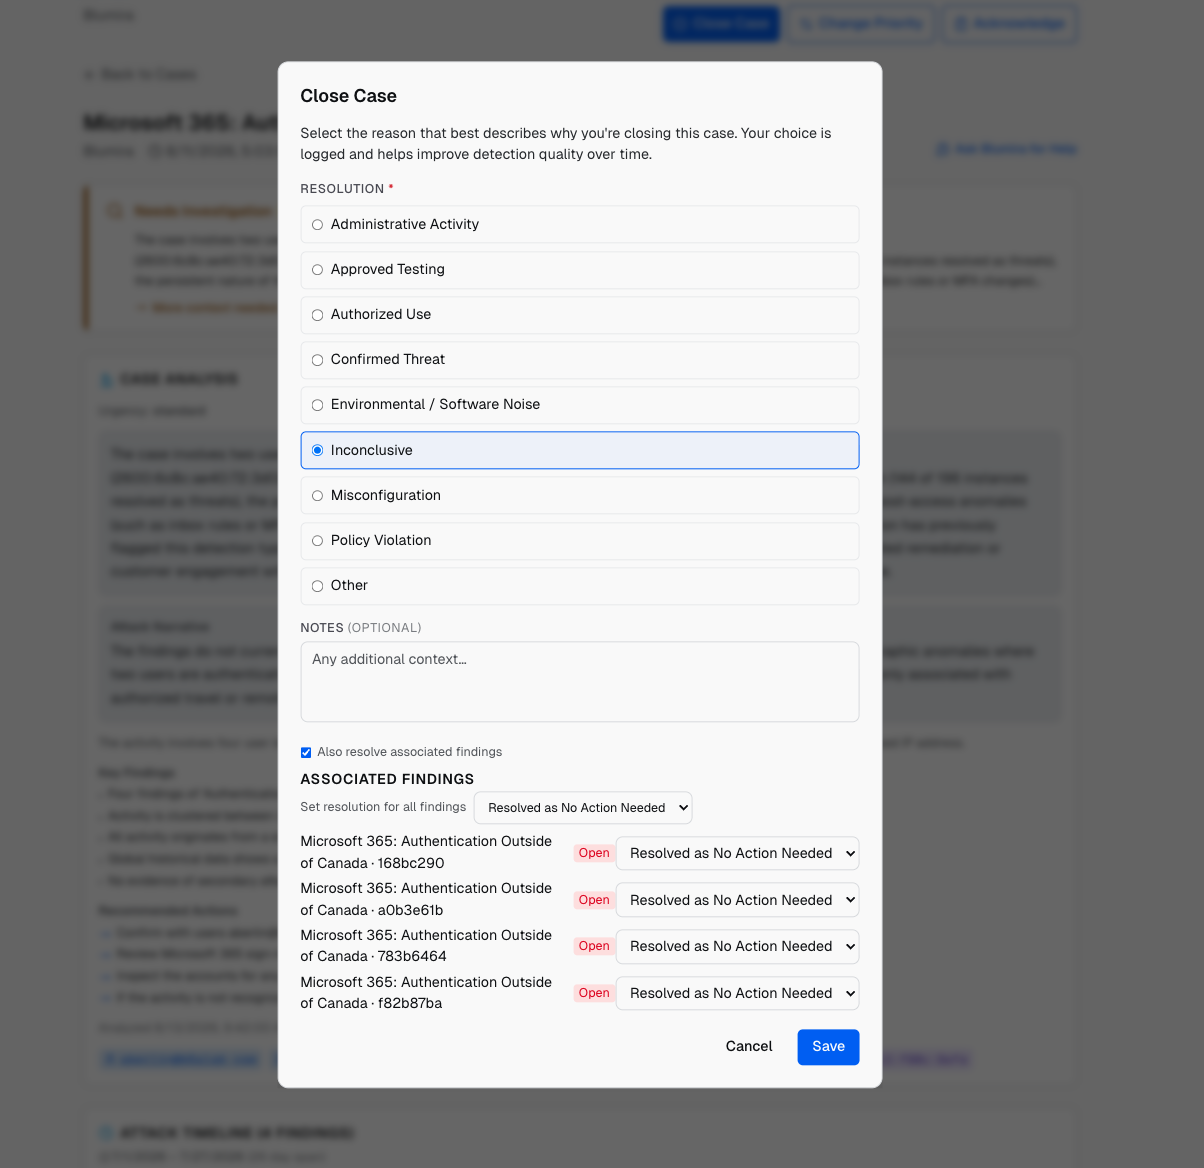Click the Notes additional context field

579,682
